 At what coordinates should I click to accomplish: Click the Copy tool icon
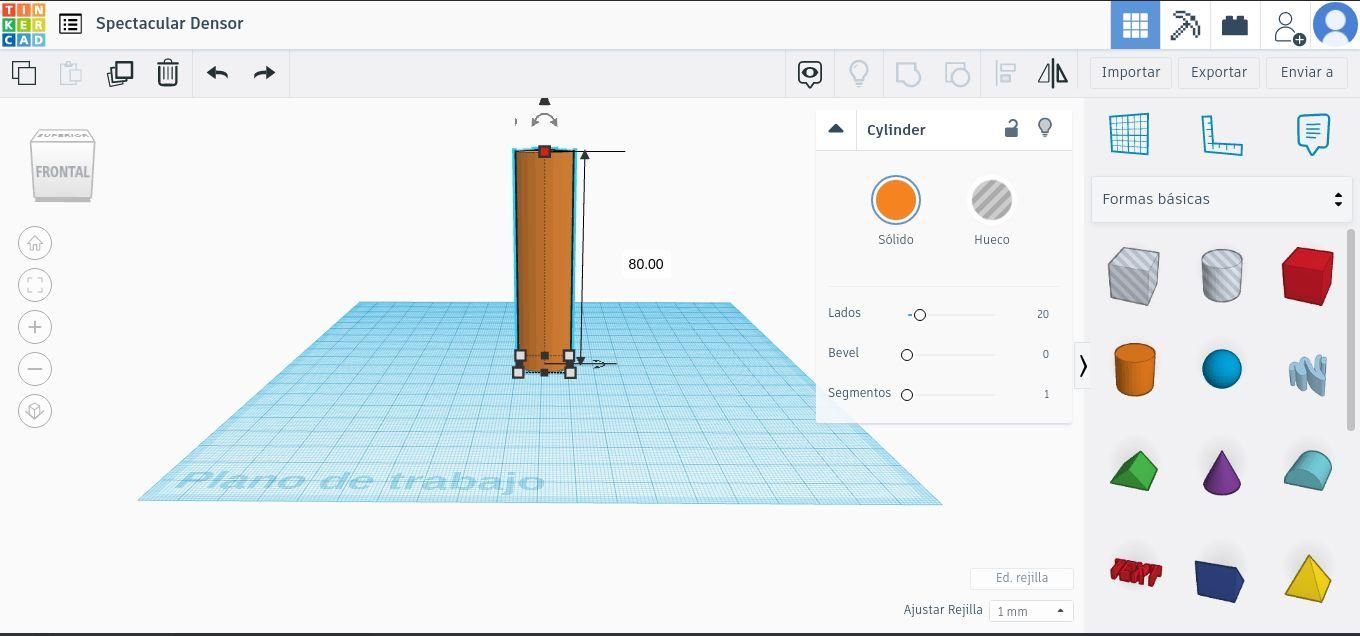pyautogui.click(x=24, y=73)
